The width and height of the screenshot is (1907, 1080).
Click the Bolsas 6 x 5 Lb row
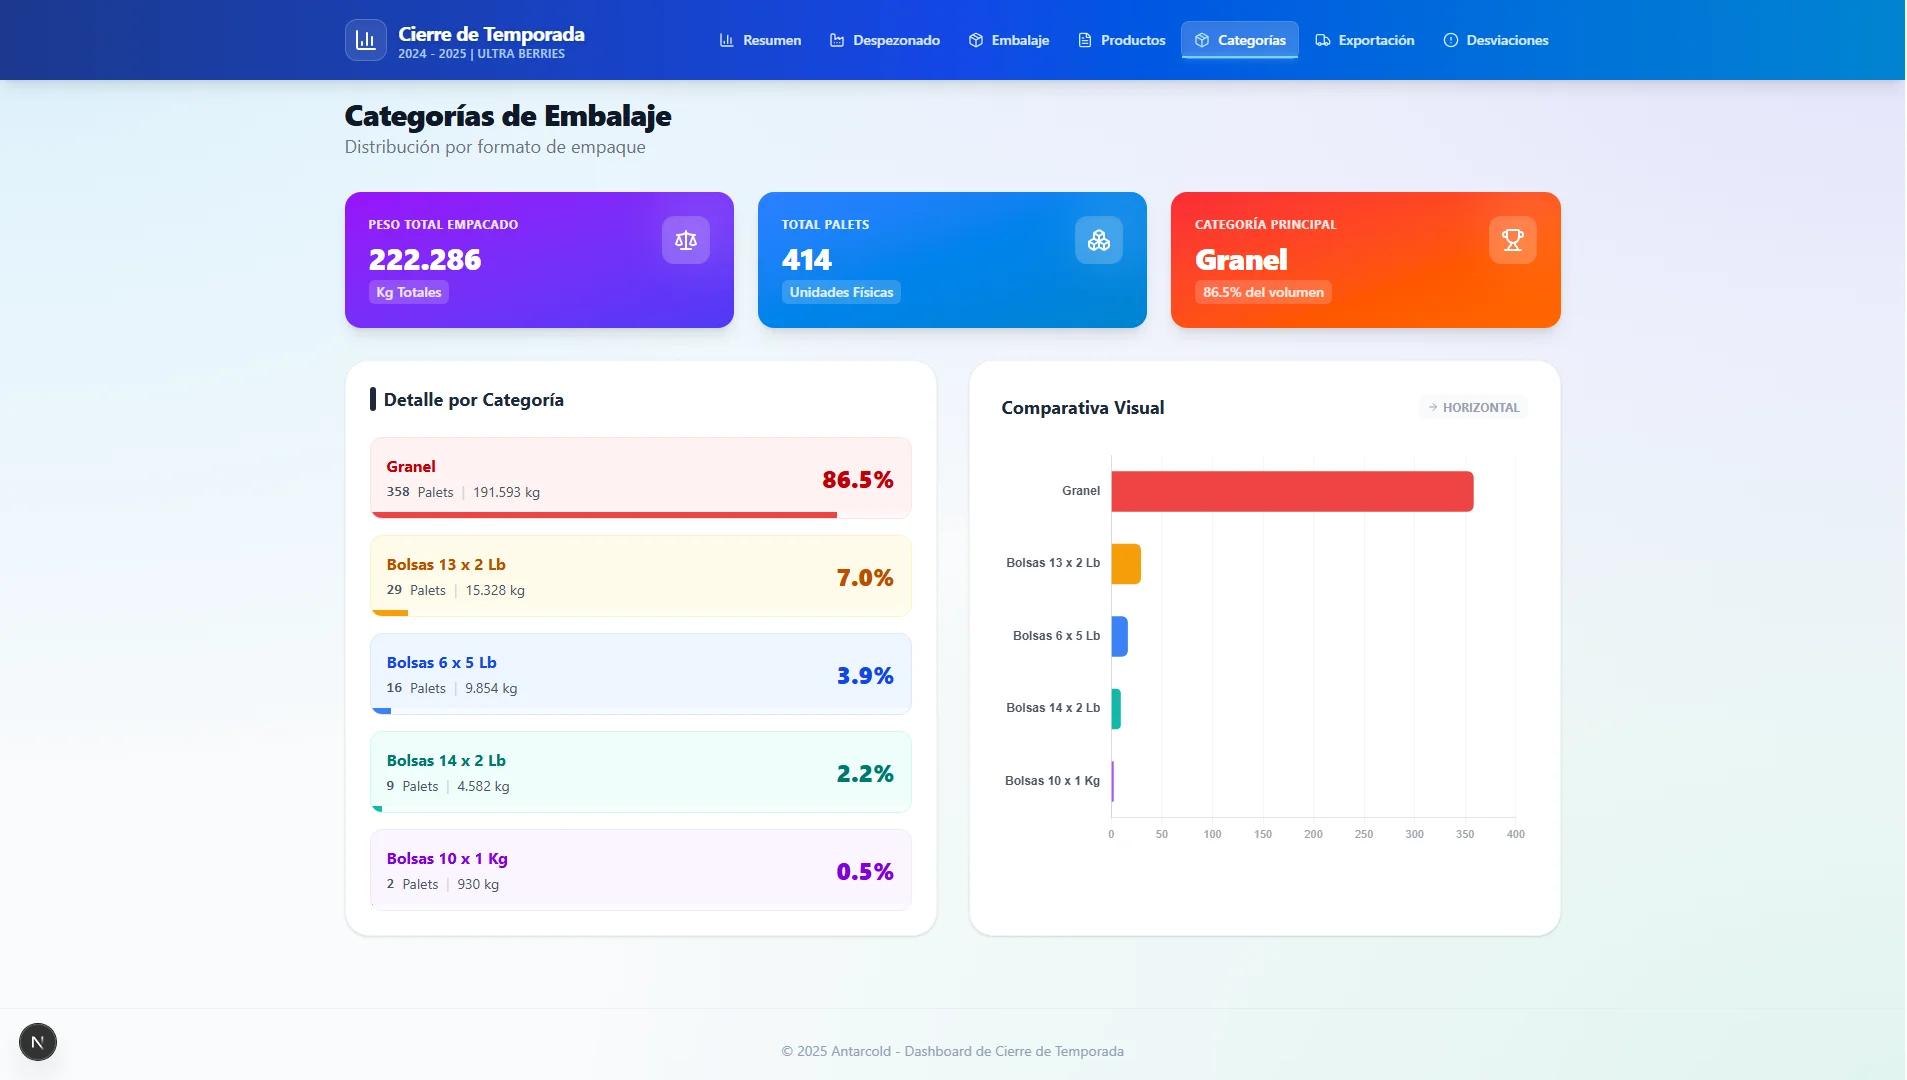(640, 674)
